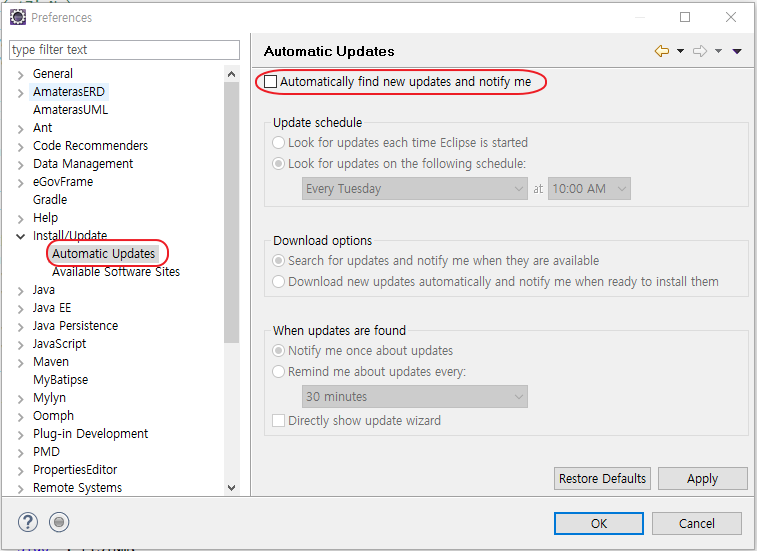Open the 30 minutes reminder dropdown
Viewport: 757px width, 551px height.
point(415,396)
